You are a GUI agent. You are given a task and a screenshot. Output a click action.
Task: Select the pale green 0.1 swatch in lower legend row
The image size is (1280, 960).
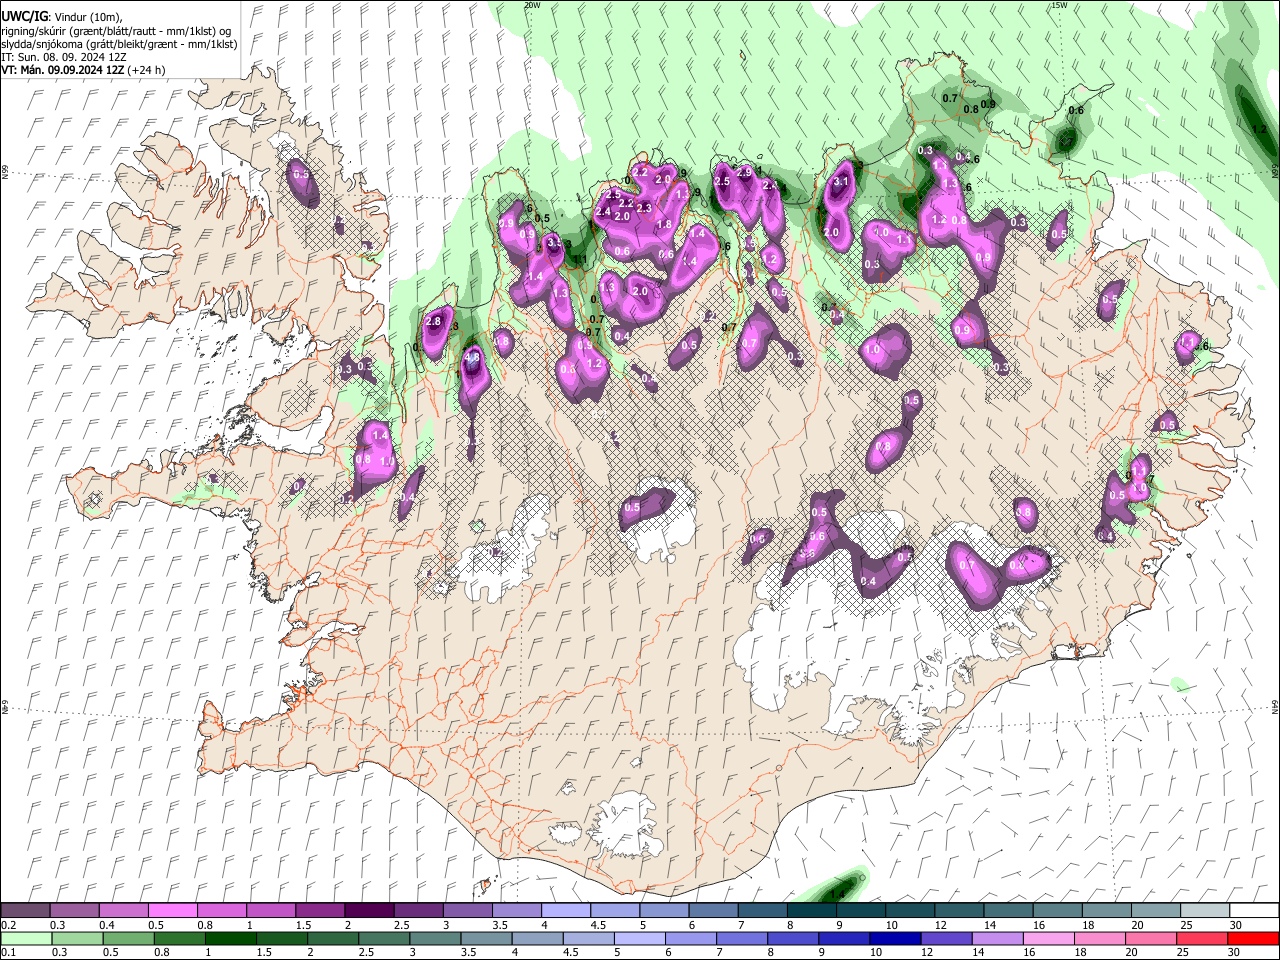(25, 938)
